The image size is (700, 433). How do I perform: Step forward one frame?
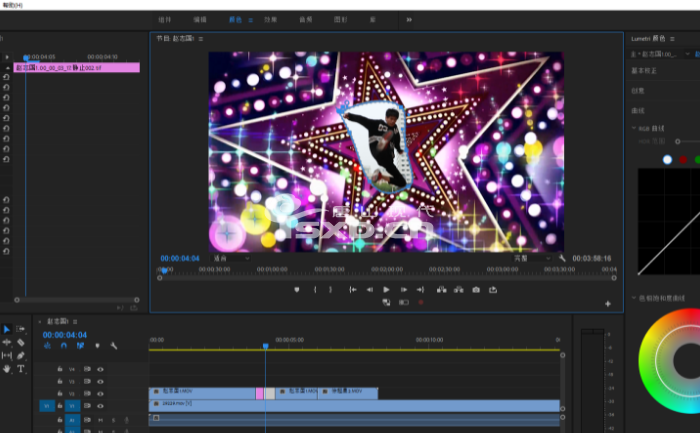tap(404, 290)
